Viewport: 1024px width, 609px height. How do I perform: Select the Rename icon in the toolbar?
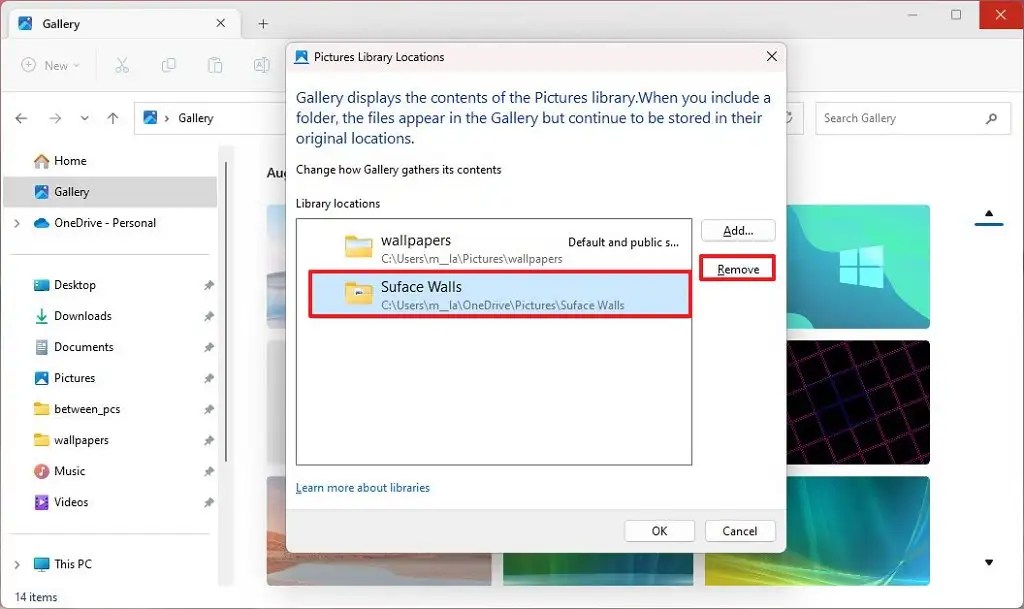(x=260, y=65)
